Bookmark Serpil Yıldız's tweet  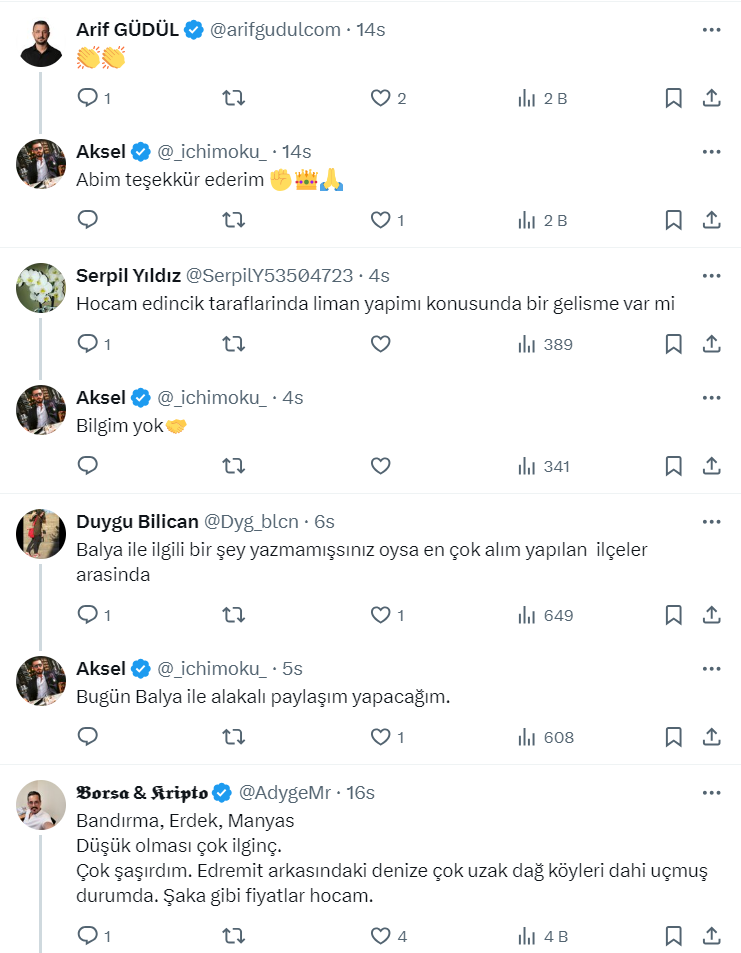674,344
